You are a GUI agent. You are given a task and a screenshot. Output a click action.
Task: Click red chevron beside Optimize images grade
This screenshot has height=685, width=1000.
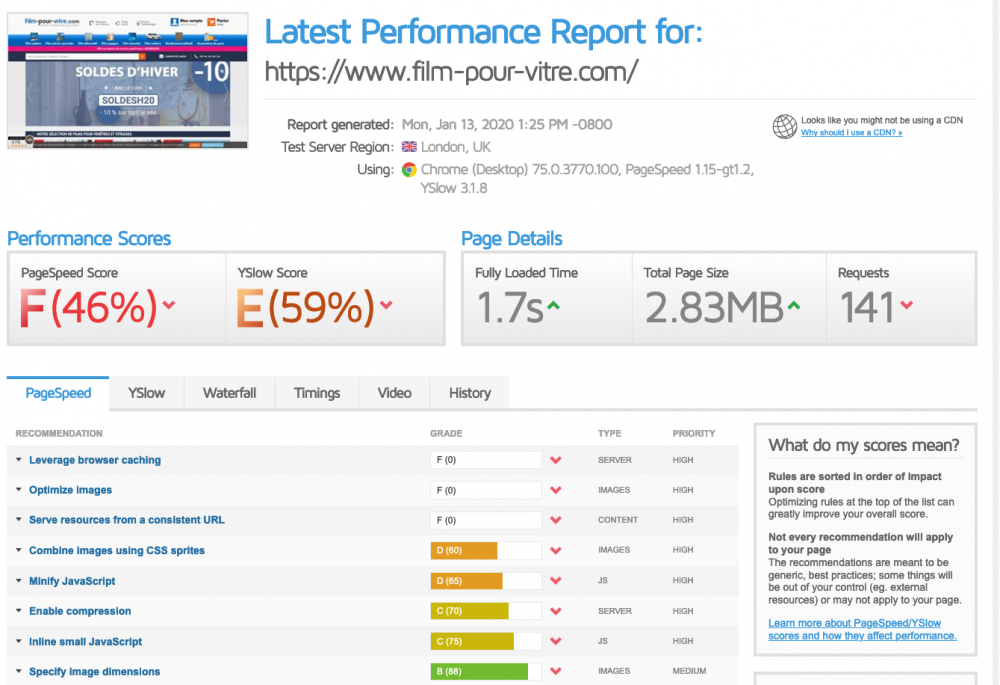click(555, 490)
